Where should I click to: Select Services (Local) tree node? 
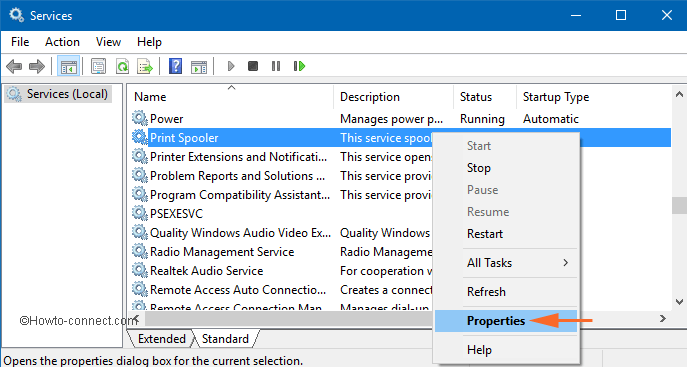pos(58,94)
